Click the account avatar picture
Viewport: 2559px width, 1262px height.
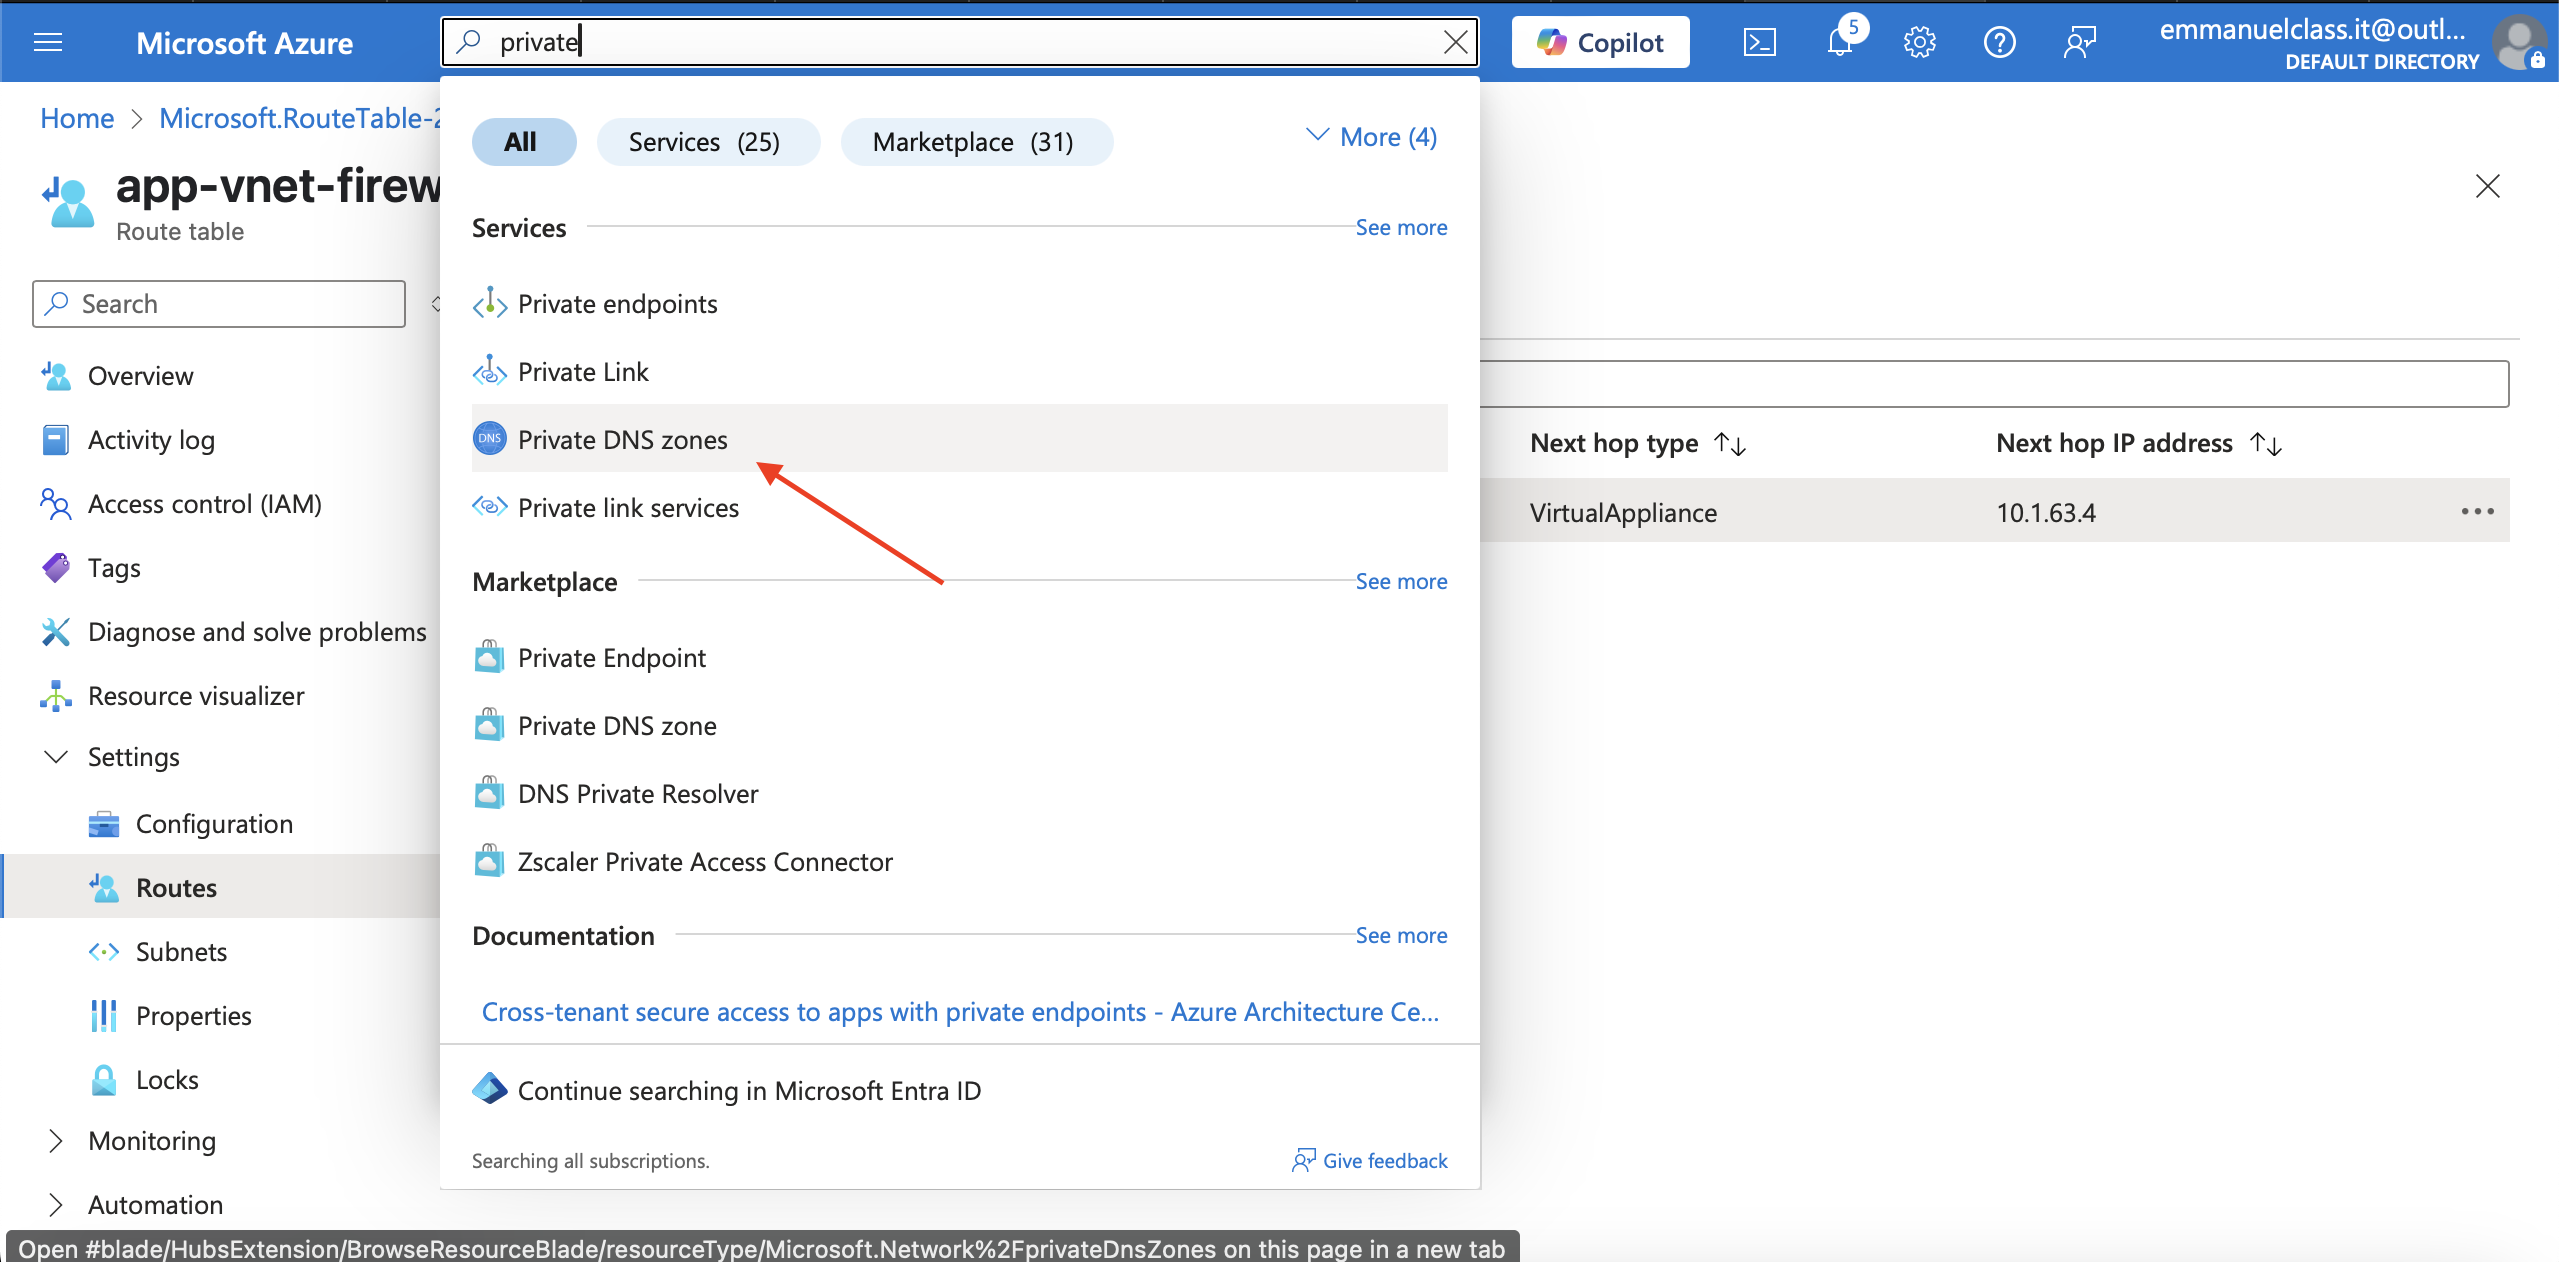coord(2519,42)
